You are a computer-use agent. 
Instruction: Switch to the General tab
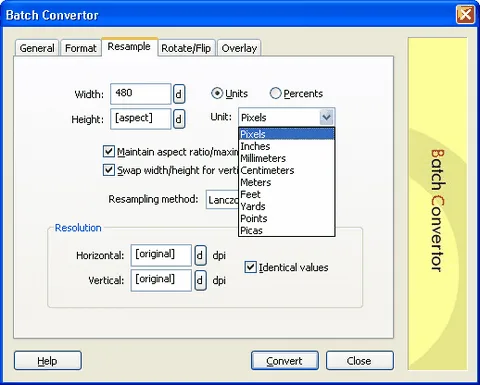tap(37, 48)
